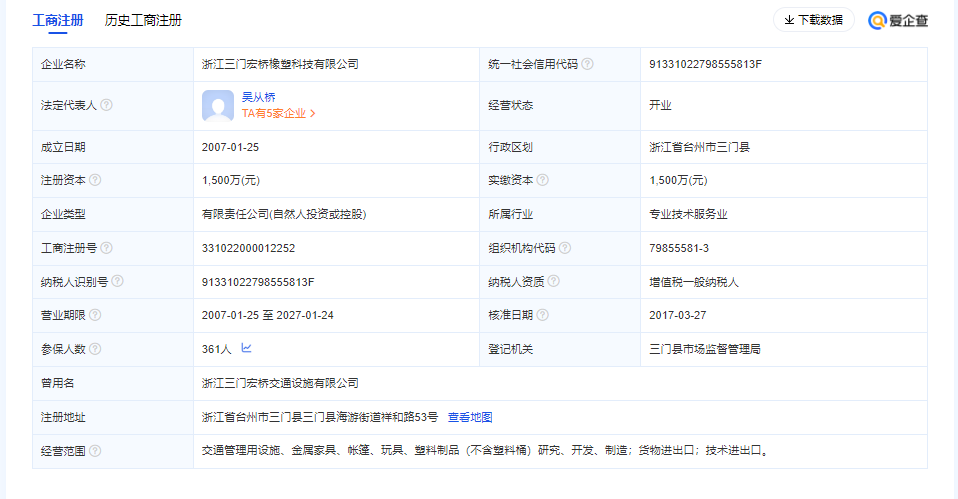Click help icon next to 法定代表人
Screen dimensions: 958x499
point(106,105)
